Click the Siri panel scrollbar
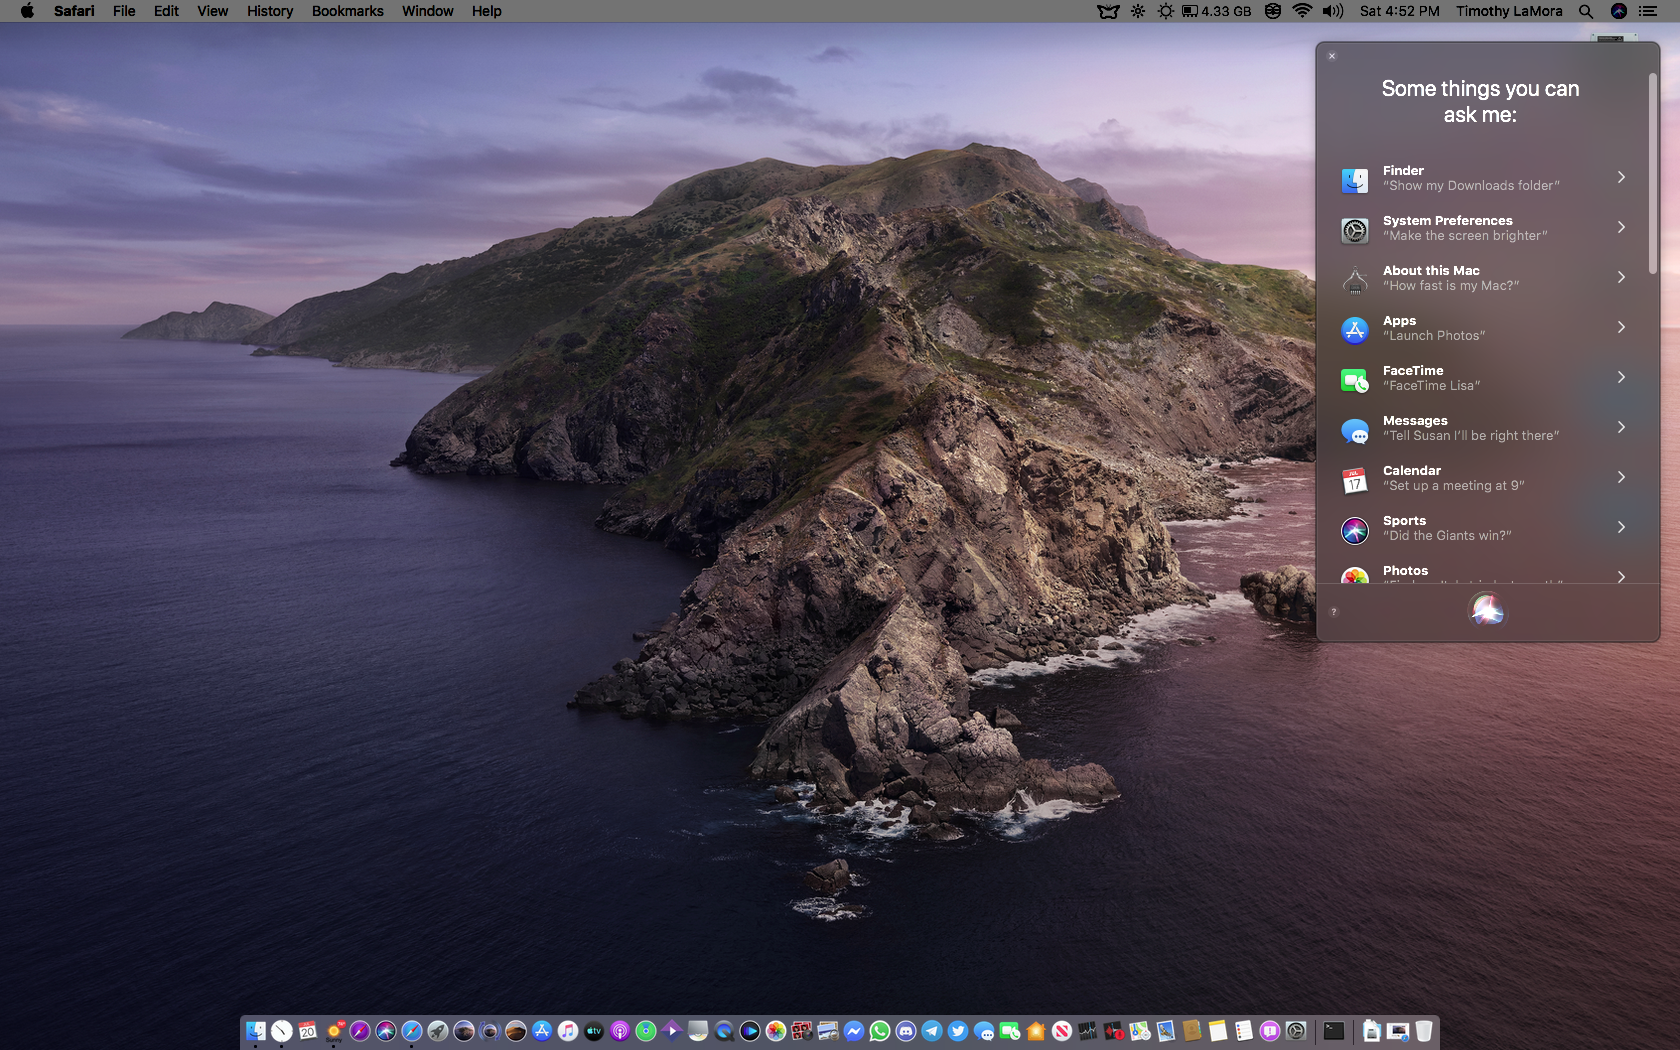1680x1050 pixels. tap(1653, 175)
